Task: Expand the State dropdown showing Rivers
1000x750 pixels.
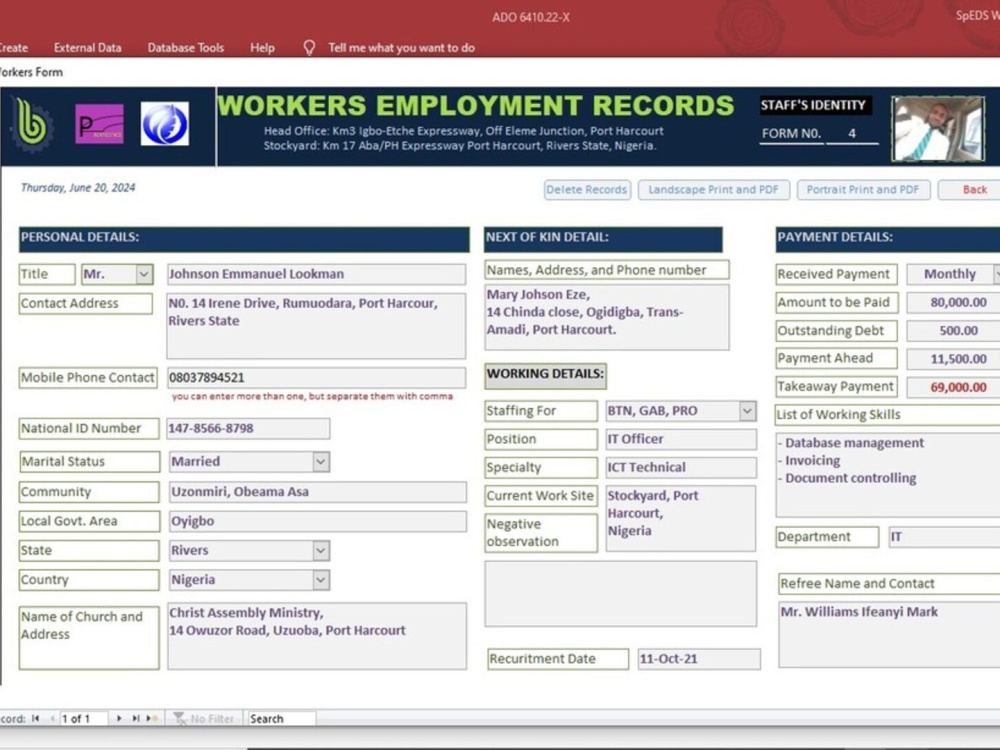Action: pyautogui.click(x=321, y=550)
